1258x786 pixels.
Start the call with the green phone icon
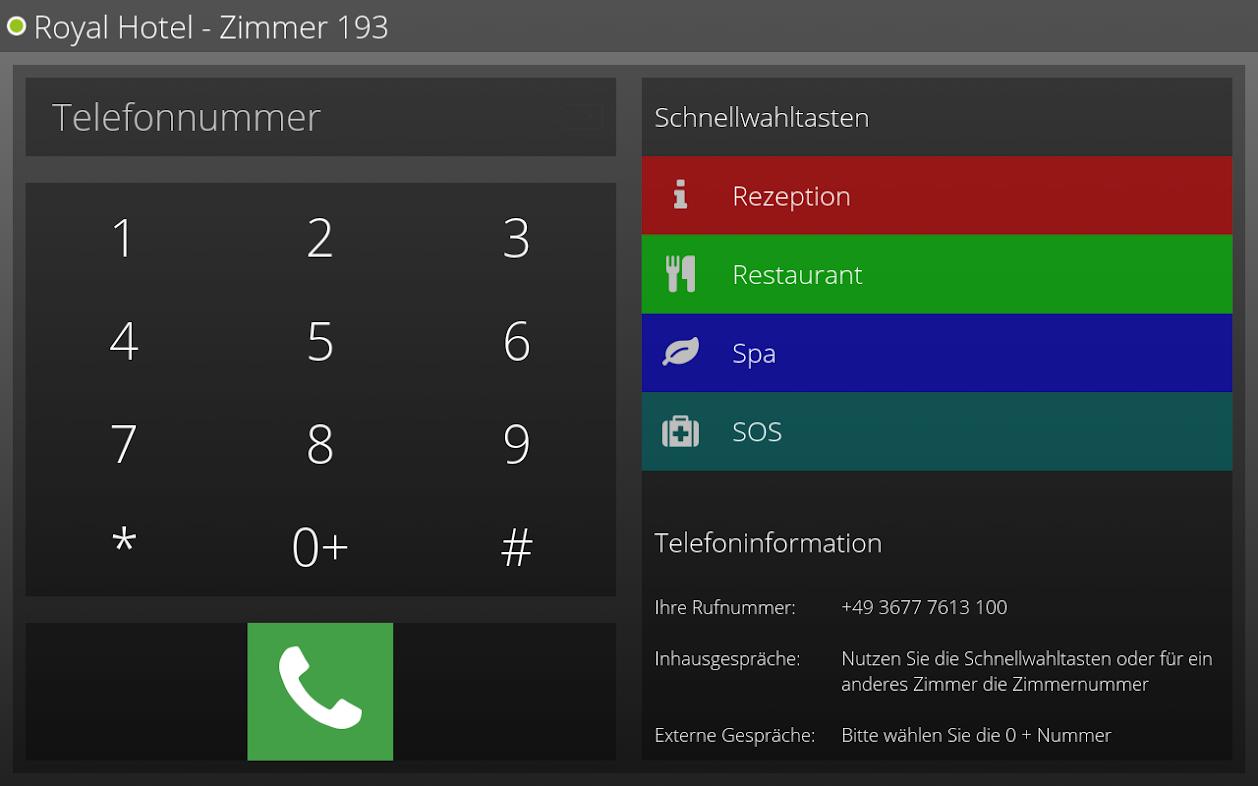pyautogui.click(x=320, y=691)
